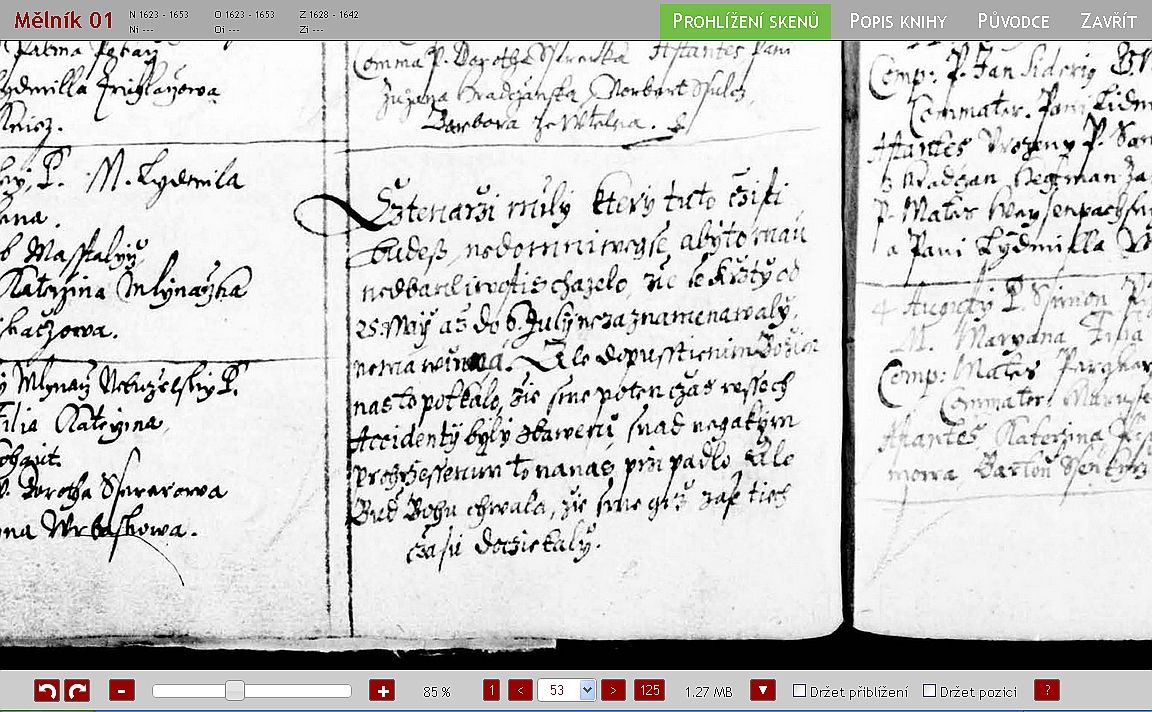The height and width of the screenshot is (712, 1152).
Task: Click Zavřít to close the viewer
Action: point(1108,21)
